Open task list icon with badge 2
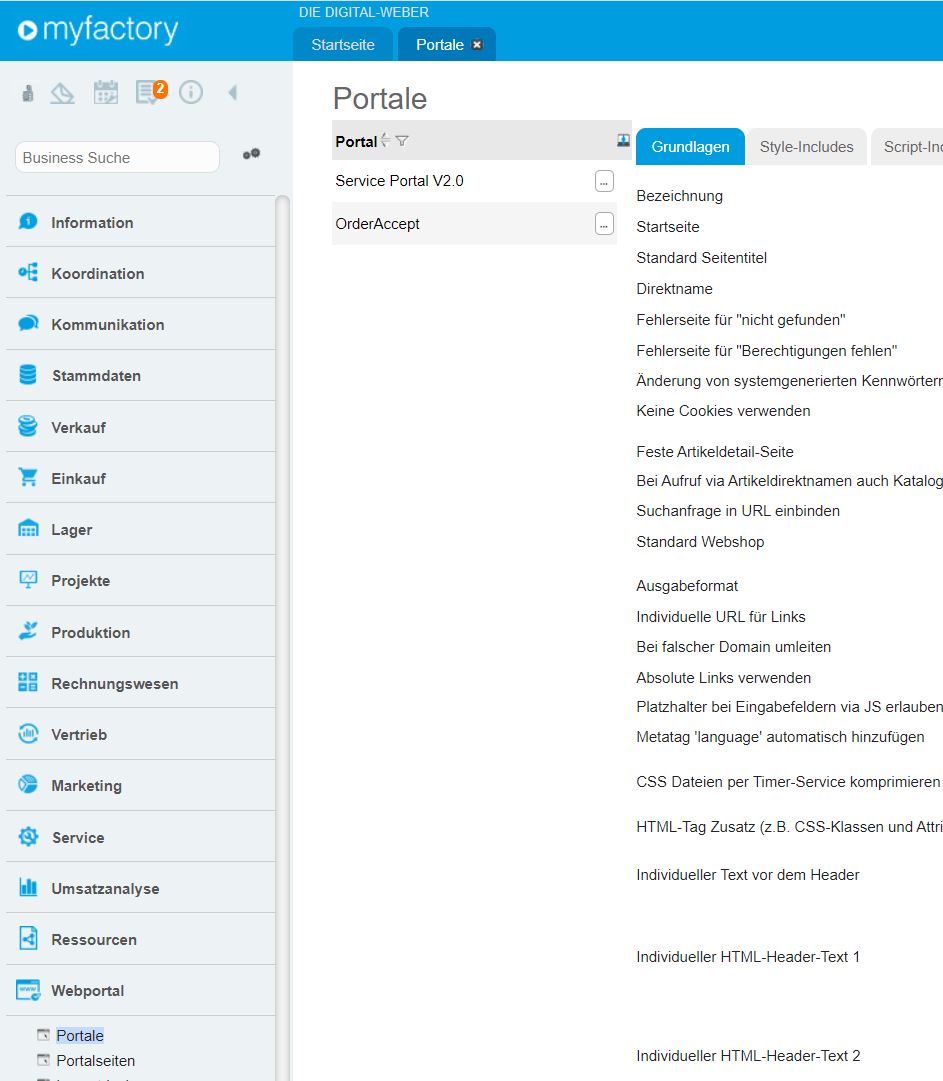This screenshot has height=1081, width=943. tap(148, 93)
